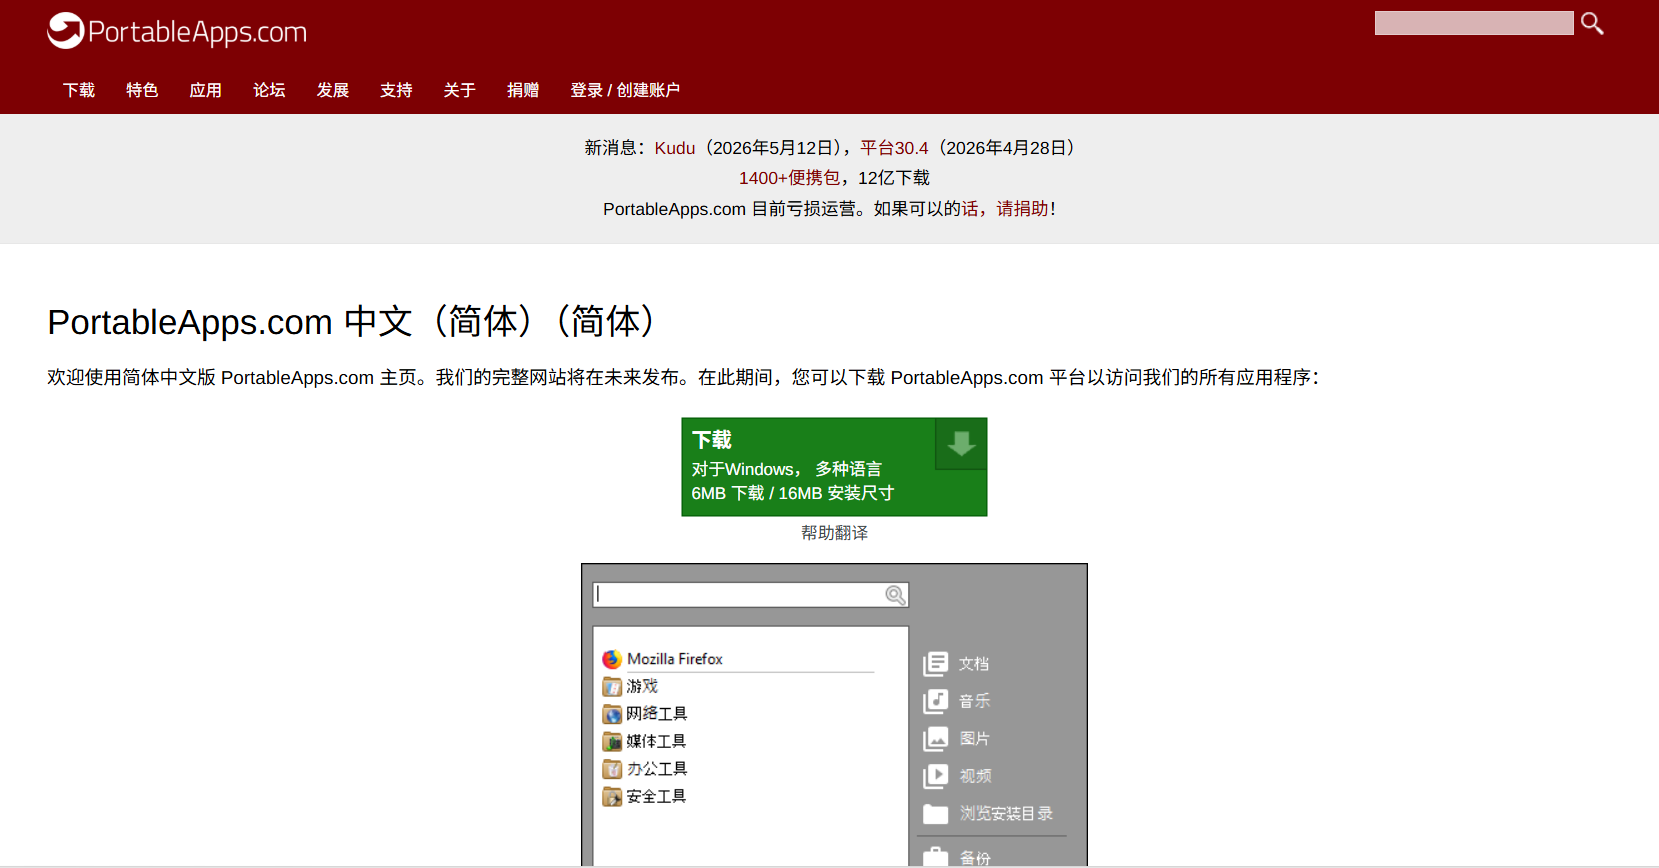This screenshot has width=1659, height=868.
Task: Click the 游戏 folder icon
Action: pyautogui.click(x=612, y=687)
